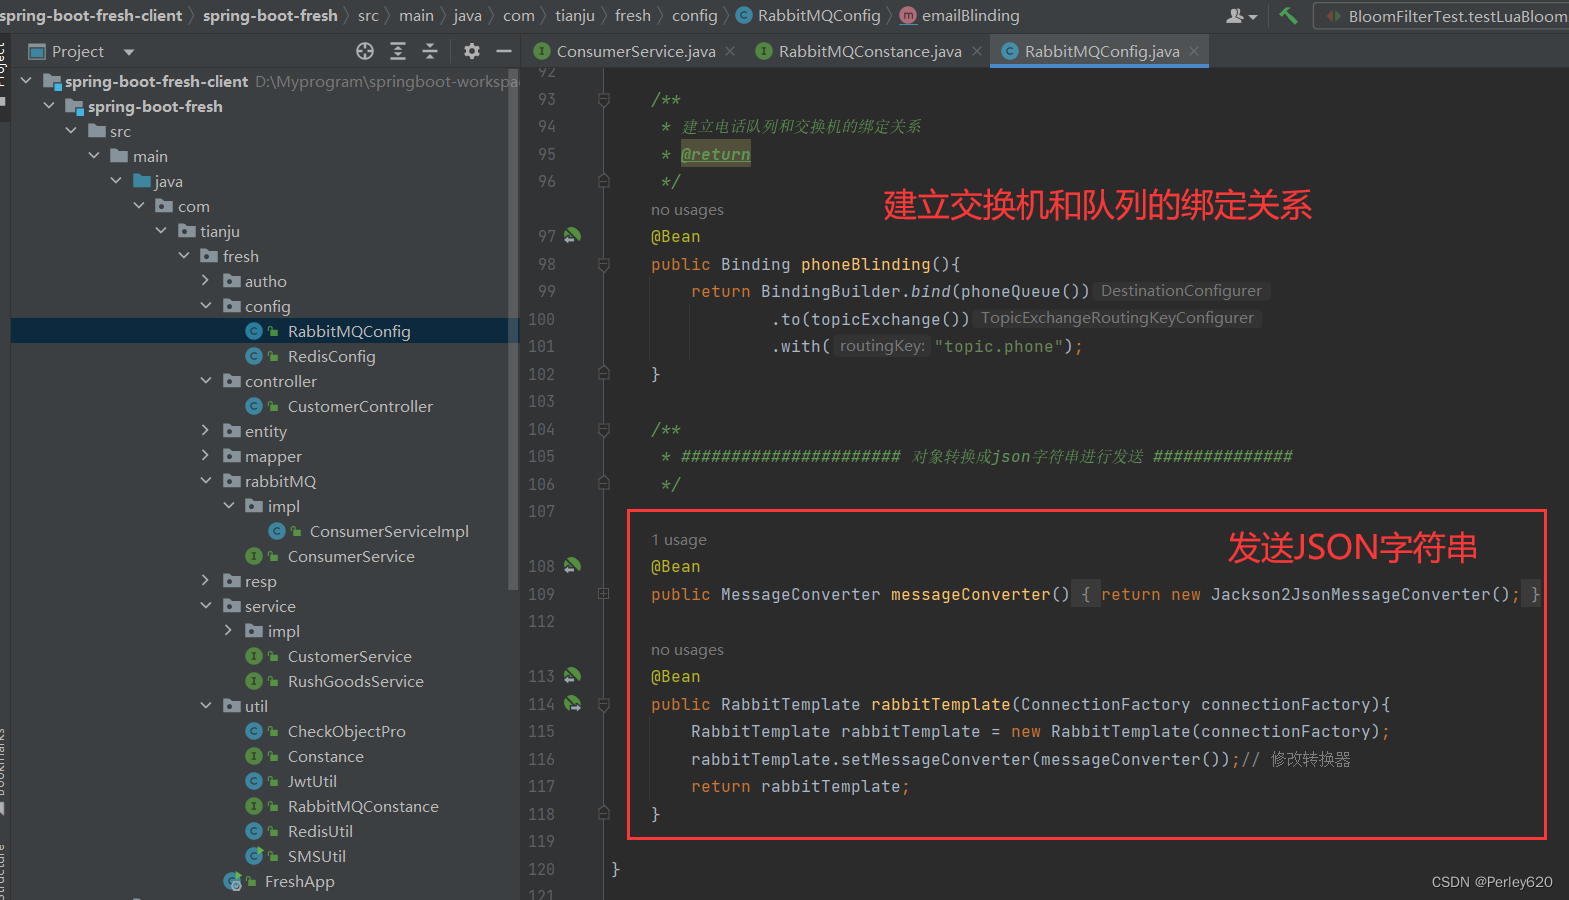
Task: Click the emailBlinding breadcrumb
Action: (971, 16)
